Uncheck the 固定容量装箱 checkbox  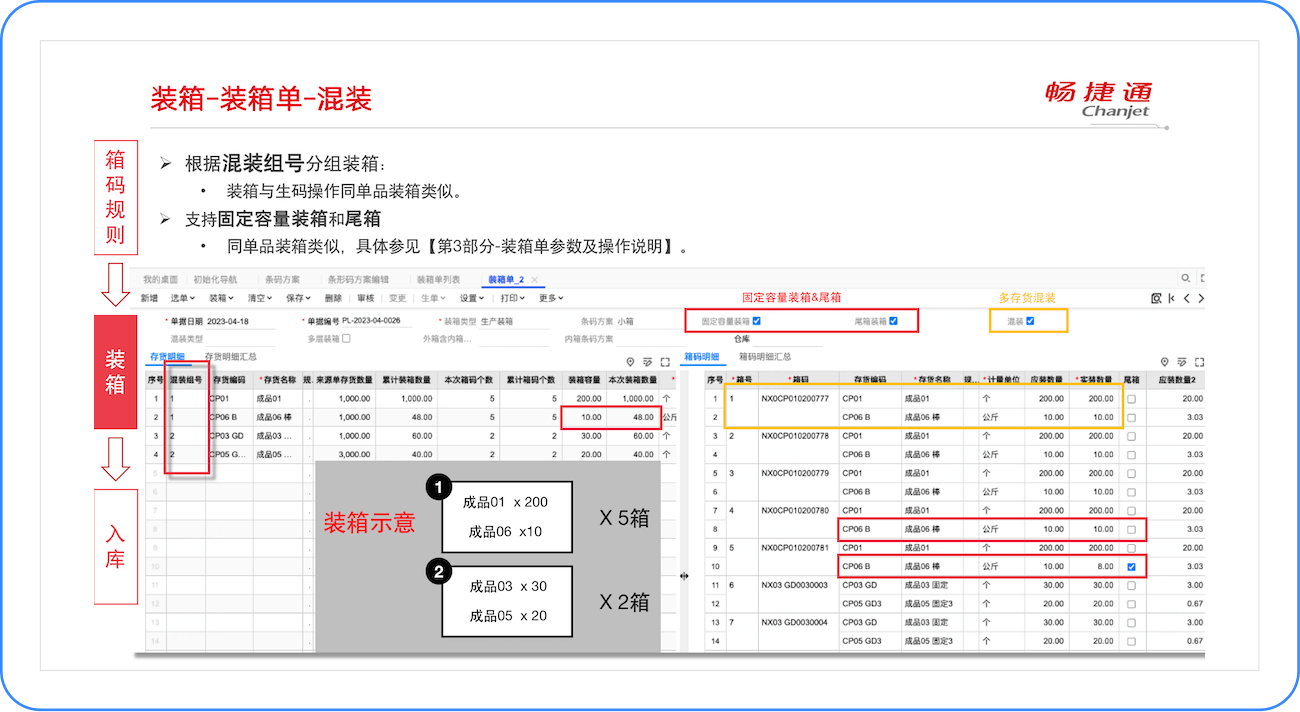click(x=756, y=321)
